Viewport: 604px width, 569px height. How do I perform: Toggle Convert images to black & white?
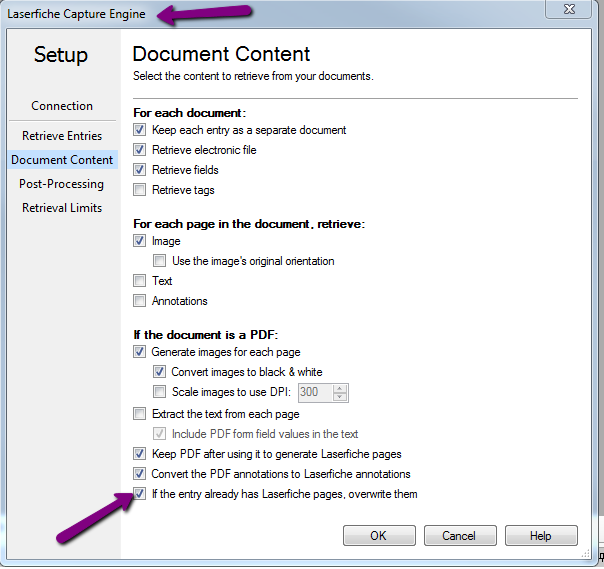click(x=159, y=372)
